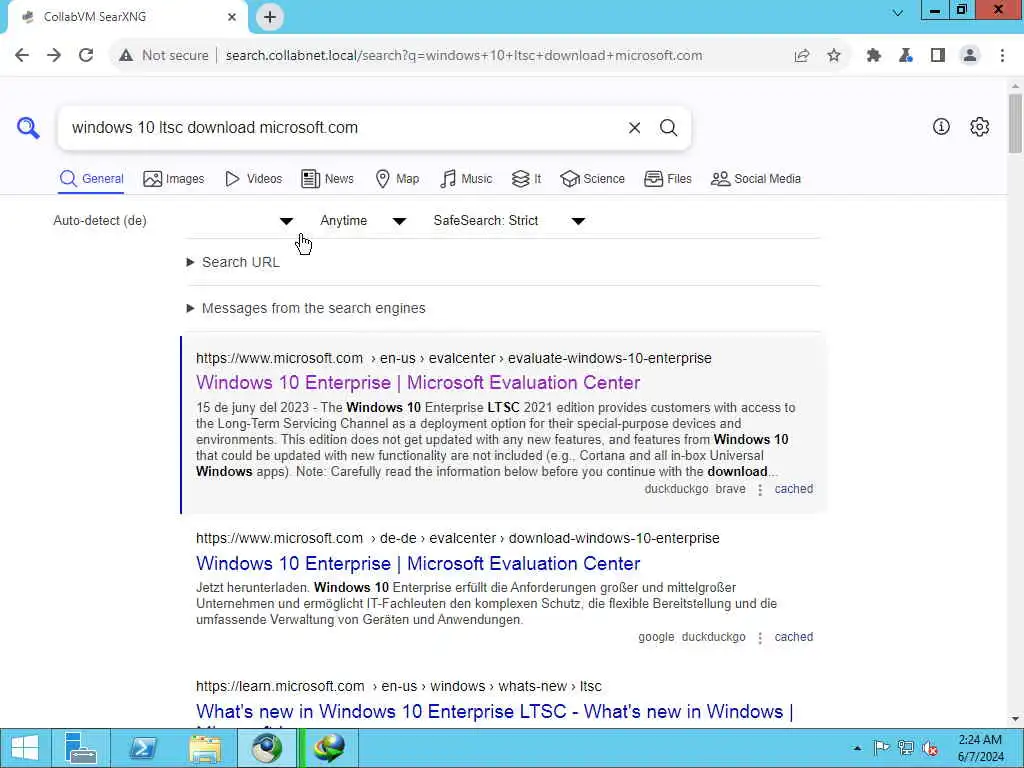The height and width of the screenshot is (768, 1024).
Task: Open Anytime time range dropdown
Action: point(363,221)
